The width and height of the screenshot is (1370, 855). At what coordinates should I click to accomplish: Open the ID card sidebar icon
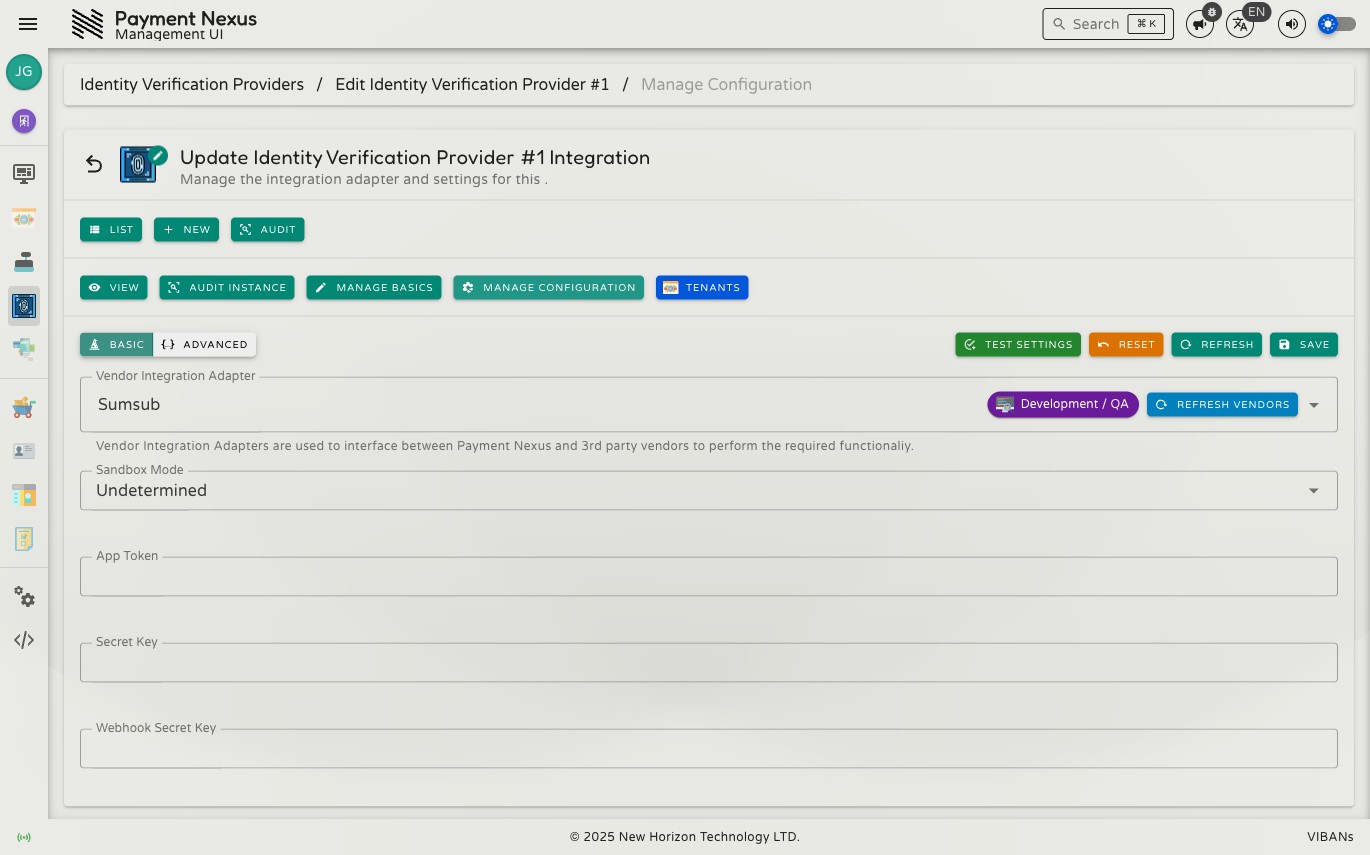[24, 451]
